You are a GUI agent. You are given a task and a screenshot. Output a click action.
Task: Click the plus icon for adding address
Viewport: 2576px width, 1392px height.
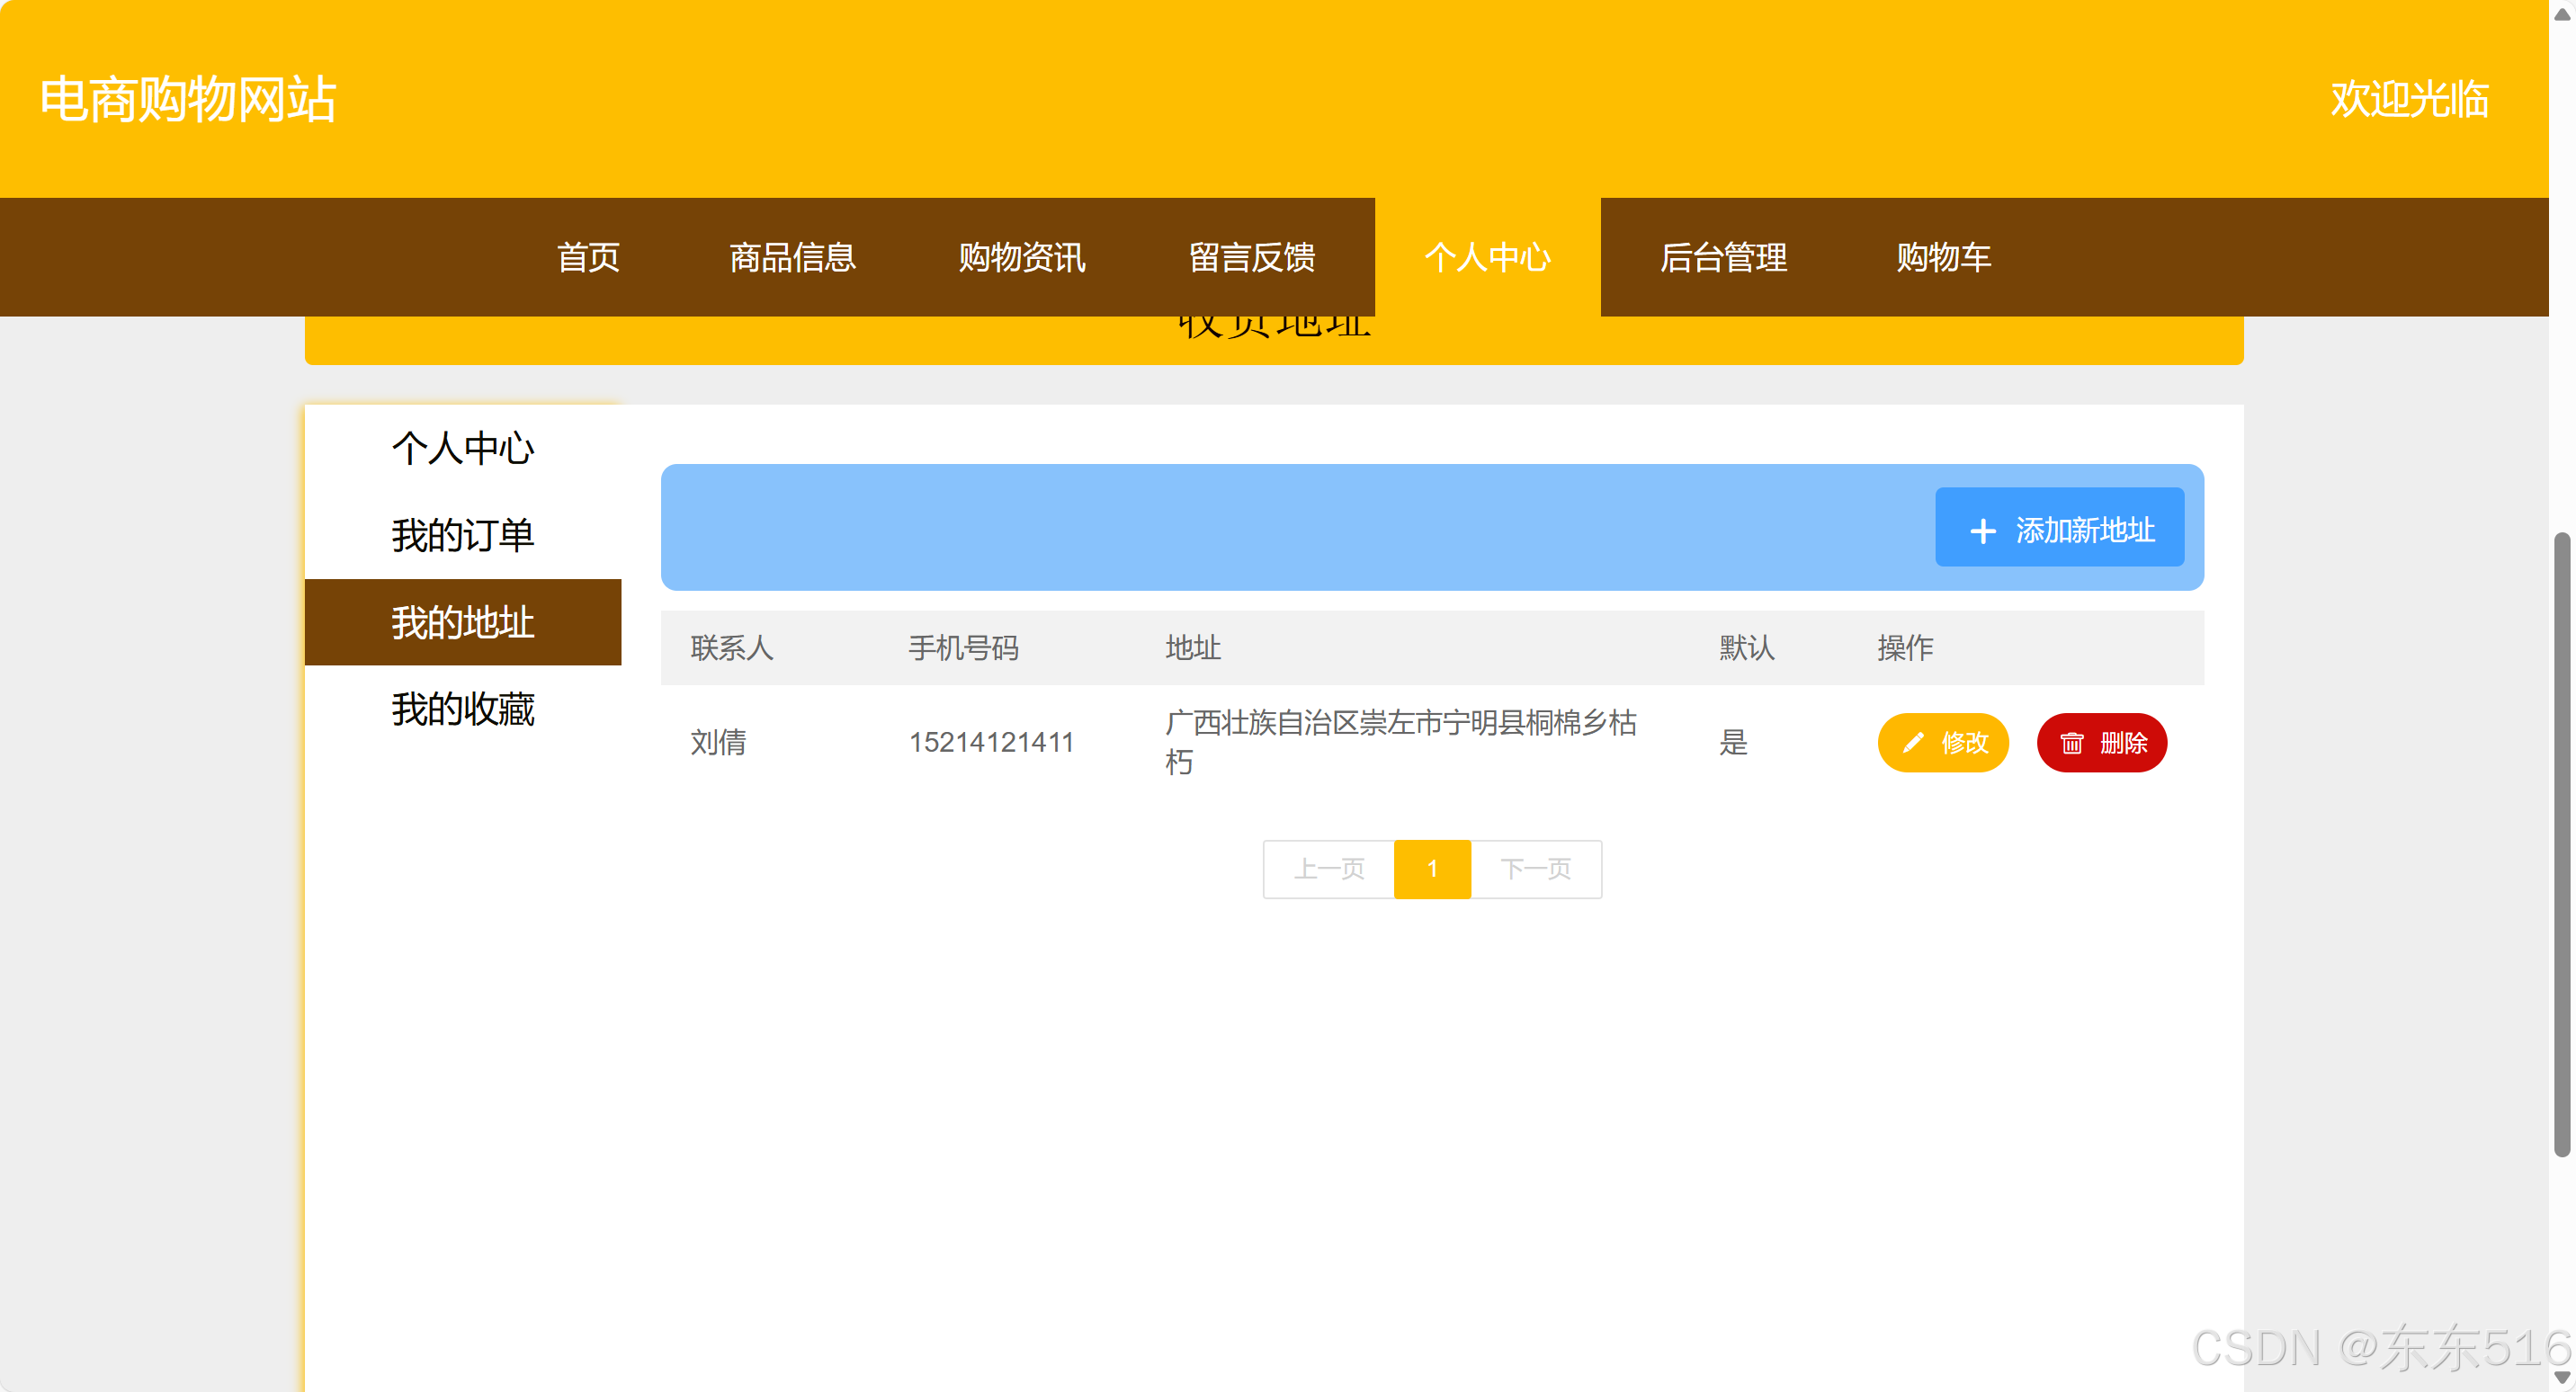tap(1982, 531)
